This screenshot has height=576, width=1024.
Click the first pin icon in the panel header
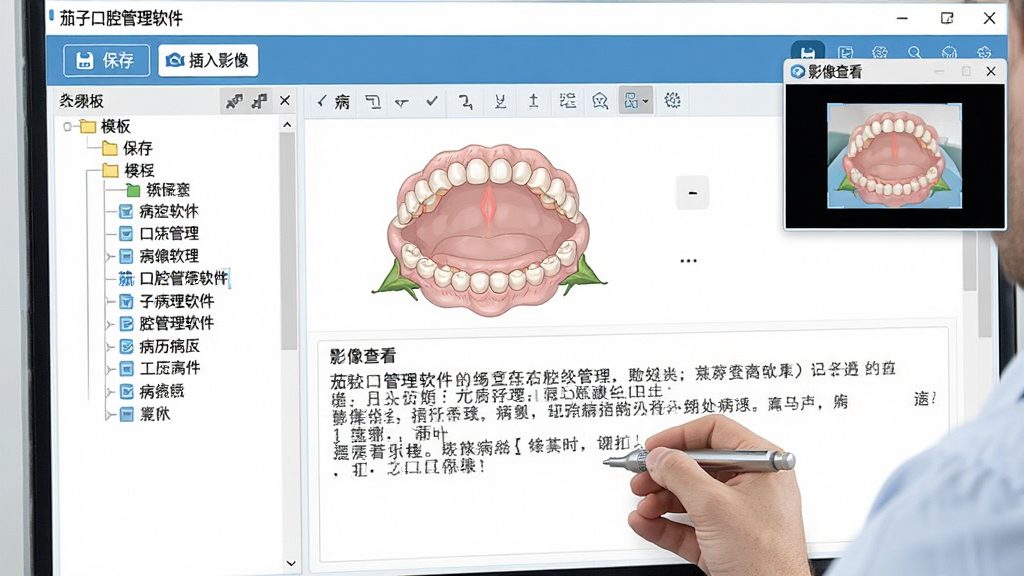click(234, 101)
